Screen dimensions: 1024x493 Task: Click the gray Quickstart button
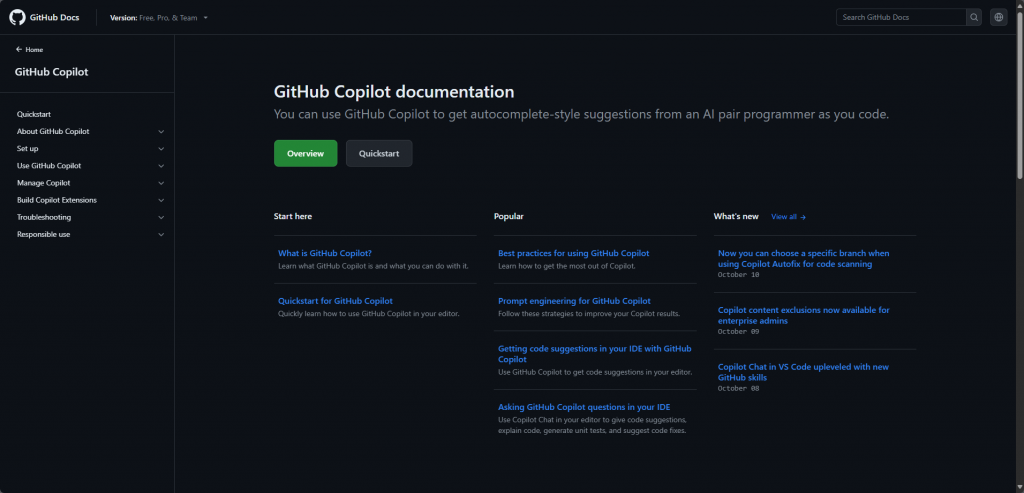[379, 153]
